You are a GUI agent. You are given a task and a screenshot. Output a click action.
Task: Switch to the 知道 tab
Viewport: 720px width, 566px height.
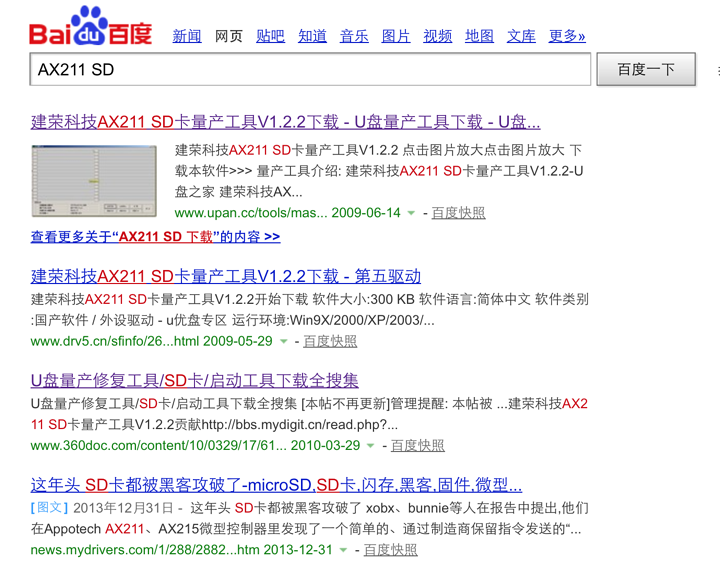pyautogui.click(x=312, y=36)
